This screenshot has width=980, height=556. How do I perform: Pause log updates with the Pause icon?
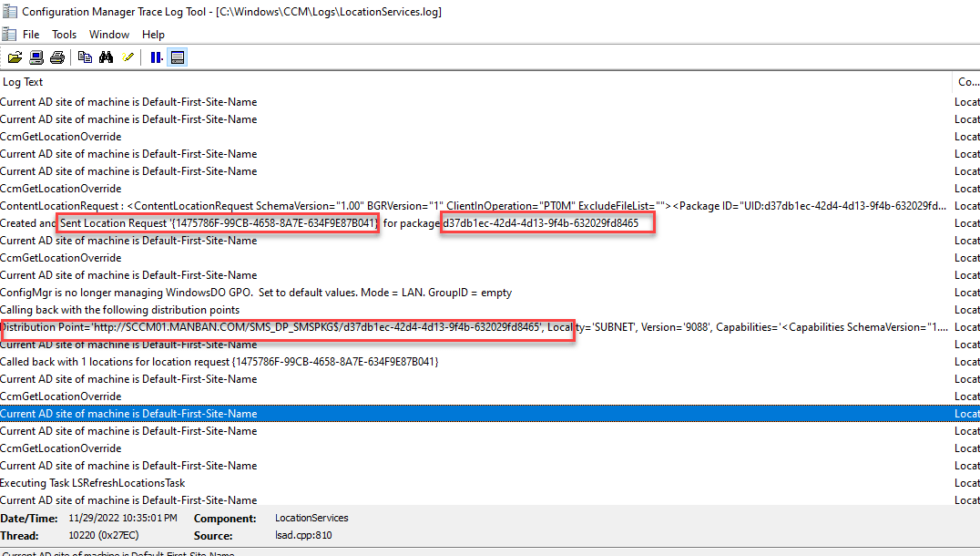(156, 57)
